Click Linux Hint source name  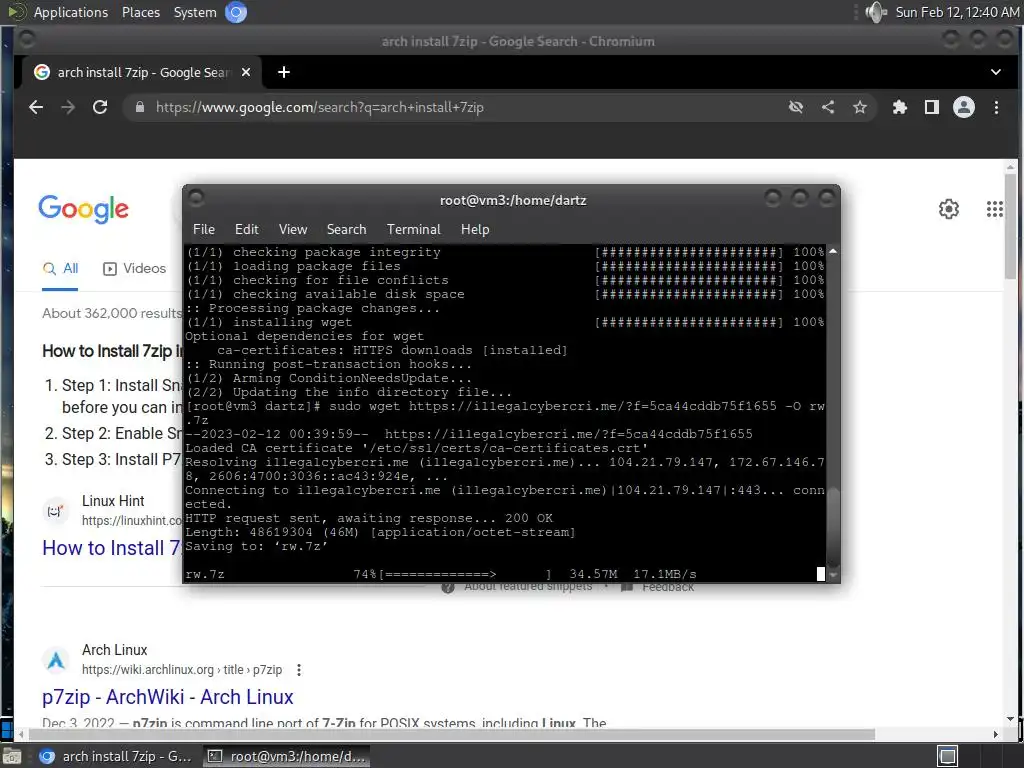113,501
